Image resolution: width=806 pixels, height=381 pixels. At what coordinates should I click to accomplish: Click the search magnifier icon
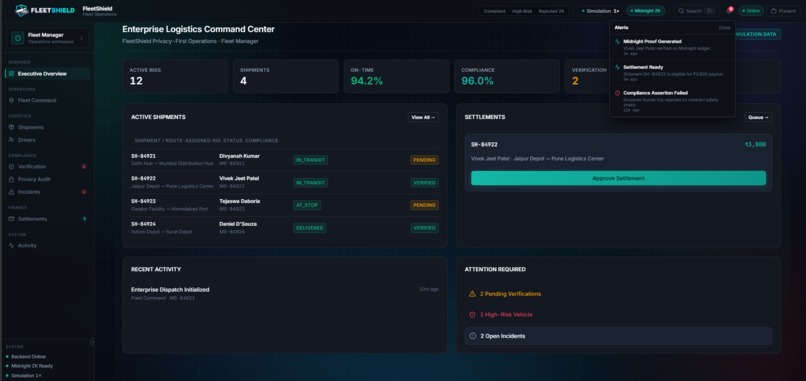tap(681, 11)
